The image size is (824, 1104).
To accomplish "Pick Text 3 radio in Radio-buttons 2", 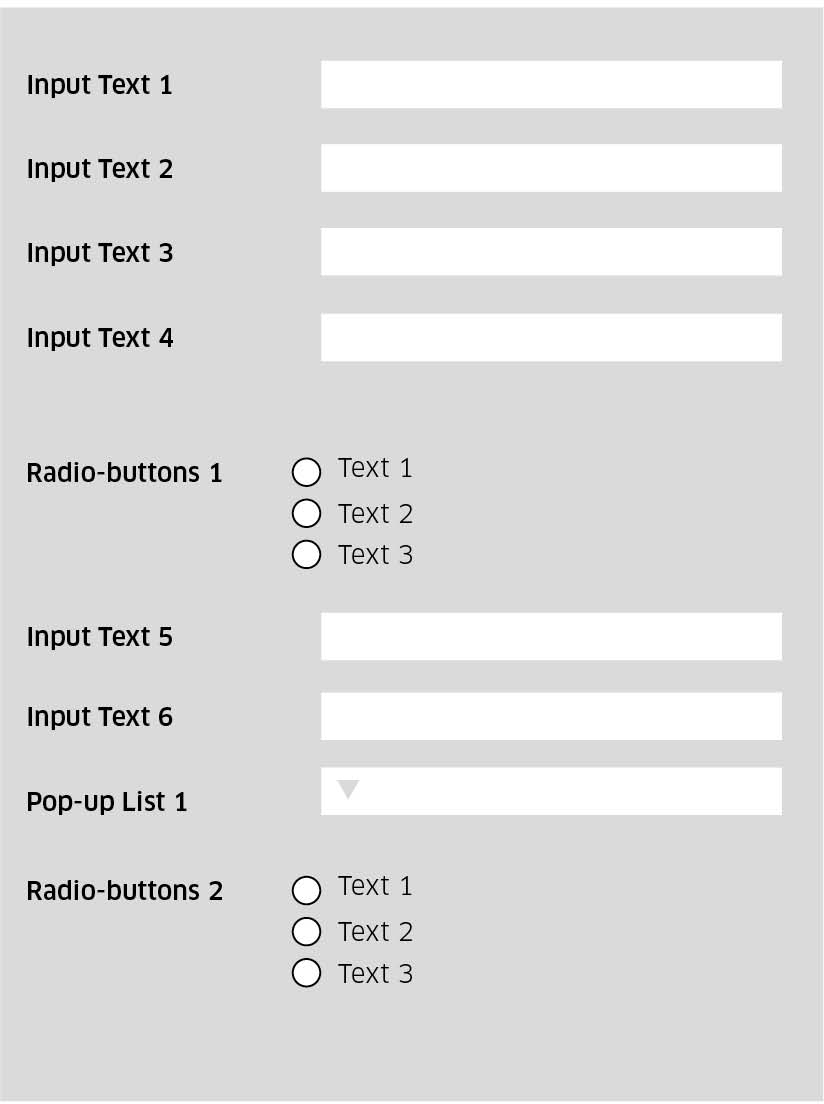I will click(306, 972).
